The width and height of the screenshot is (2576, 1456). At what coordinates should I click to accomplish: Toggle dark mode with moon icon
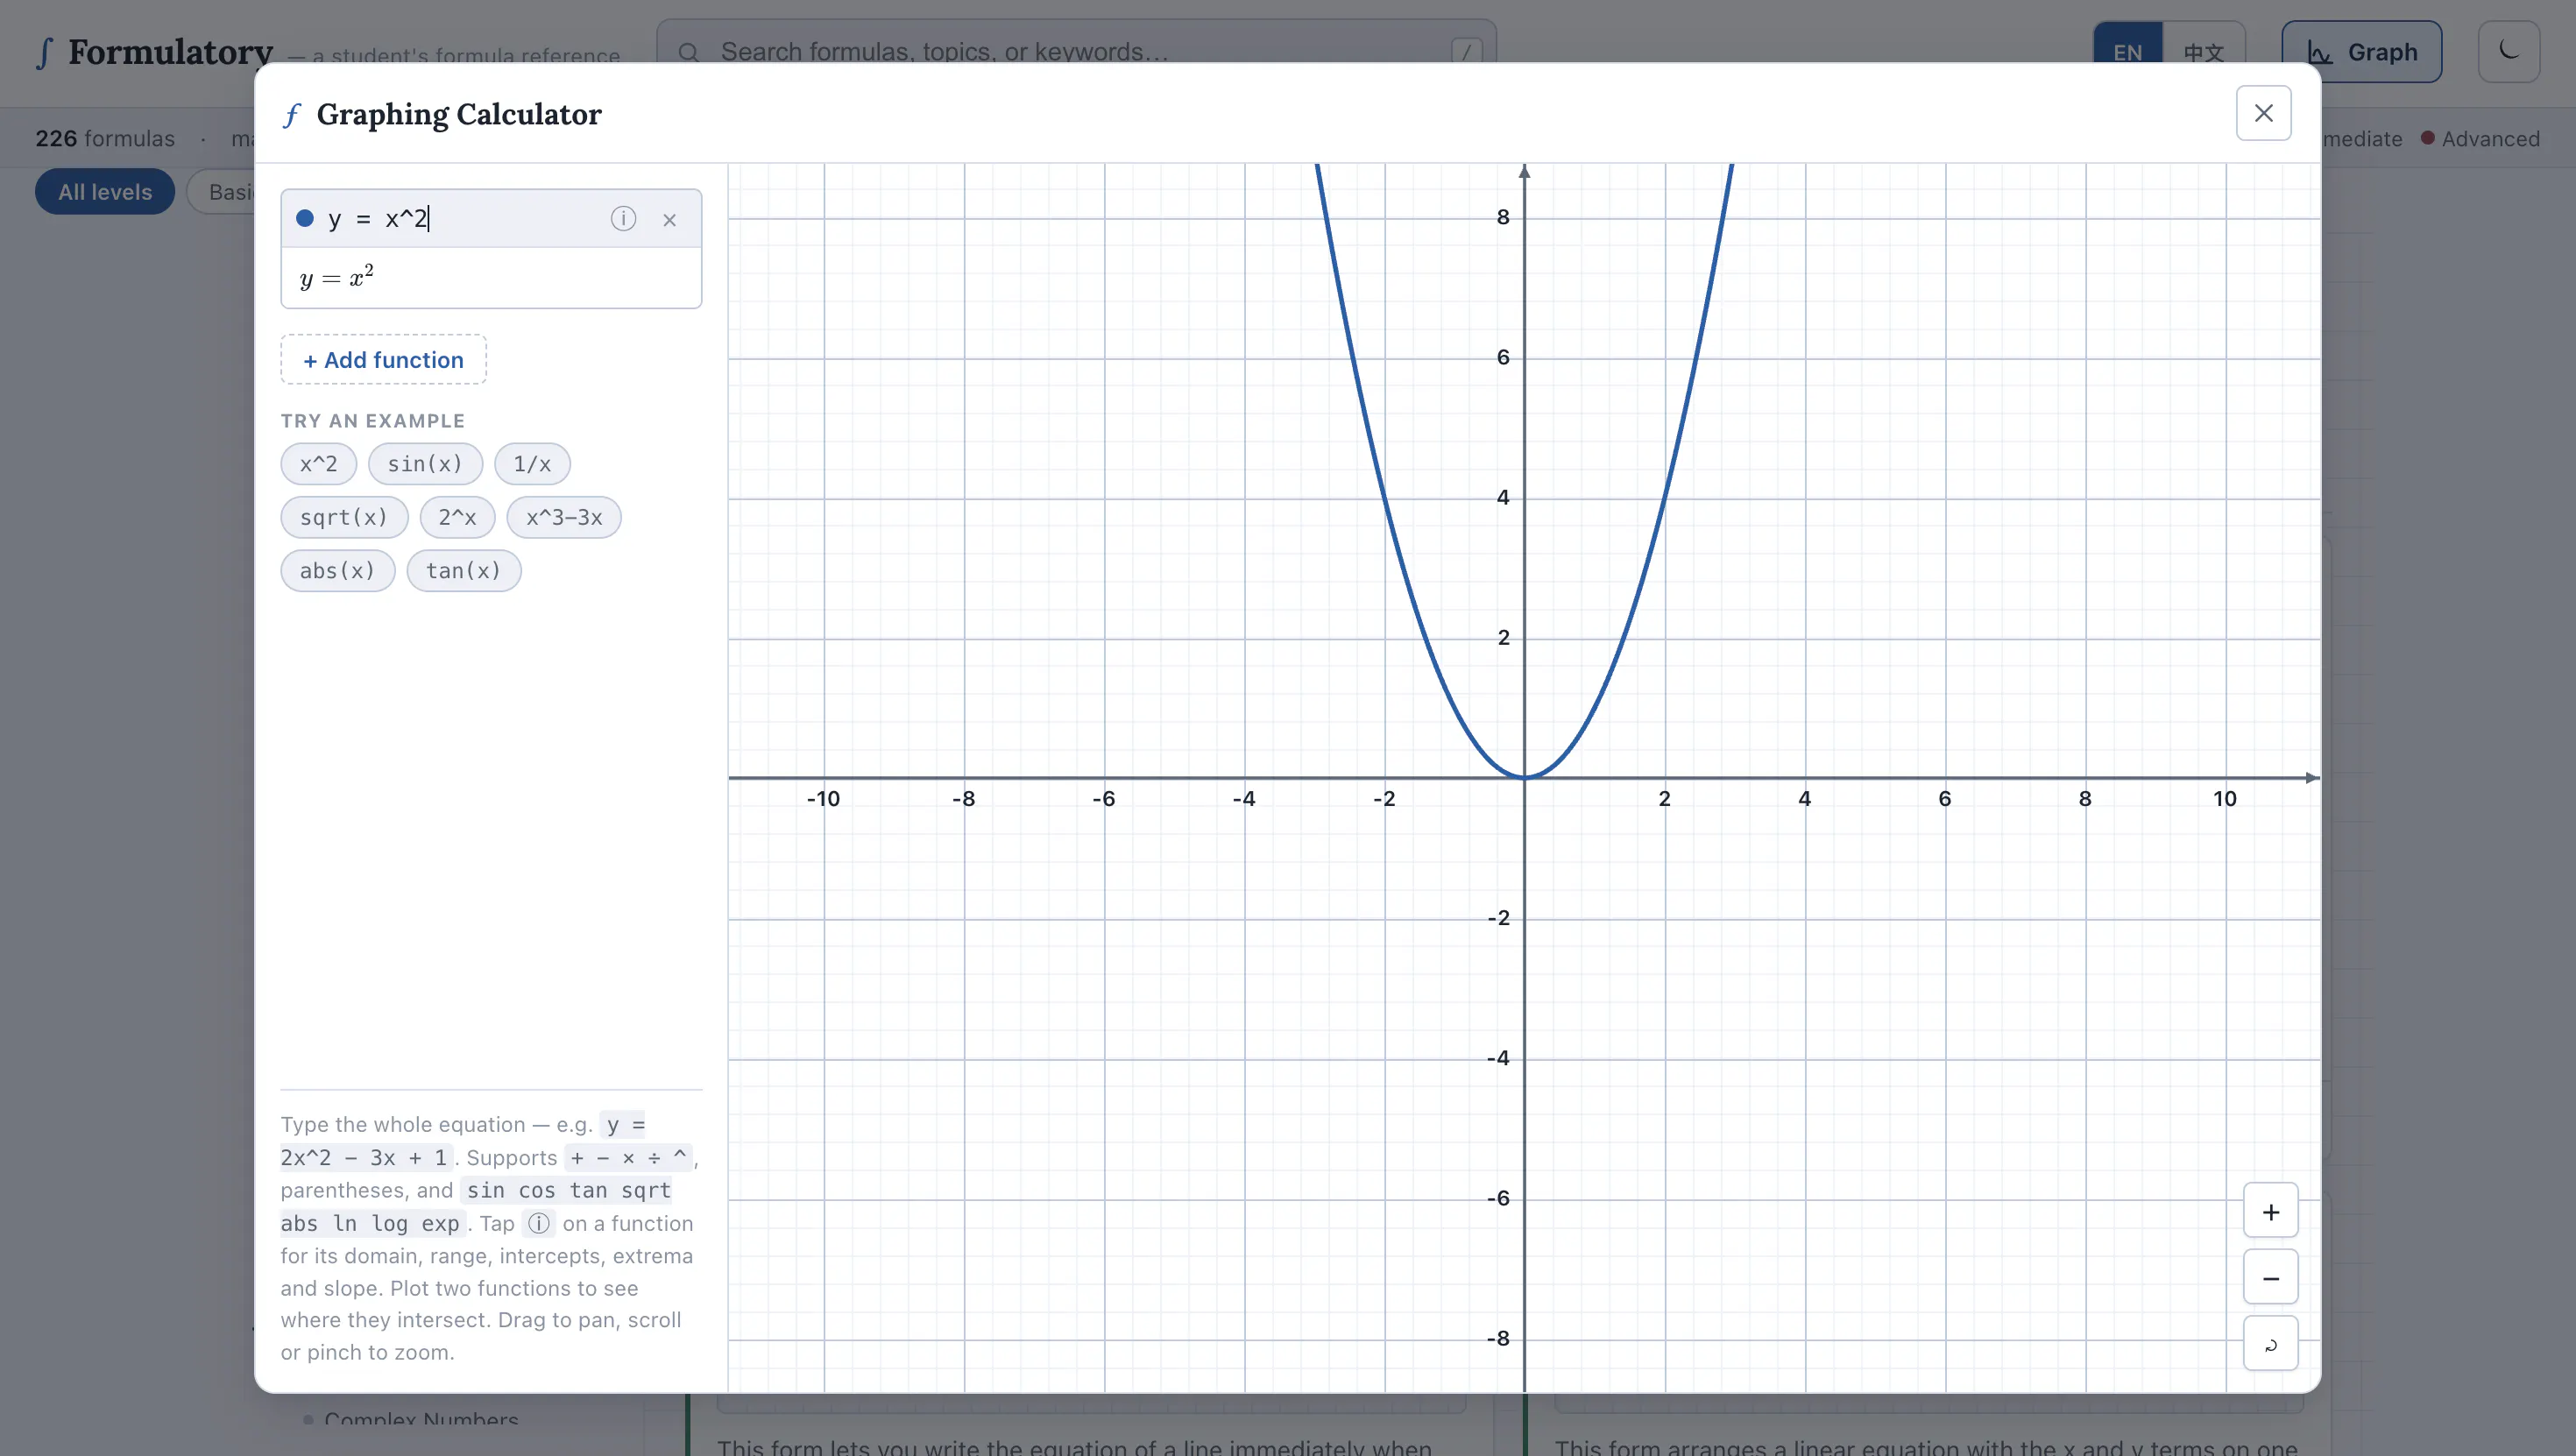2508,51
